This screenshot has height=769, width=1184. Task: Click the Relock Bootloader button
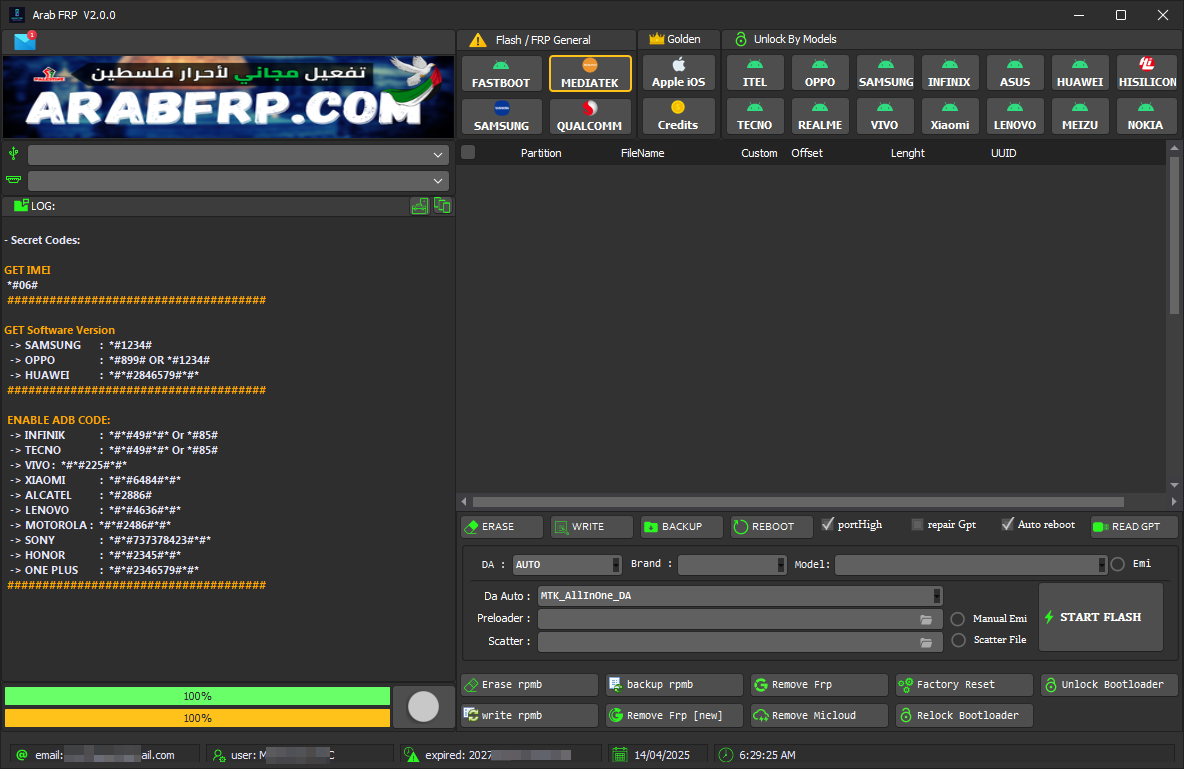tap(964, 715)
